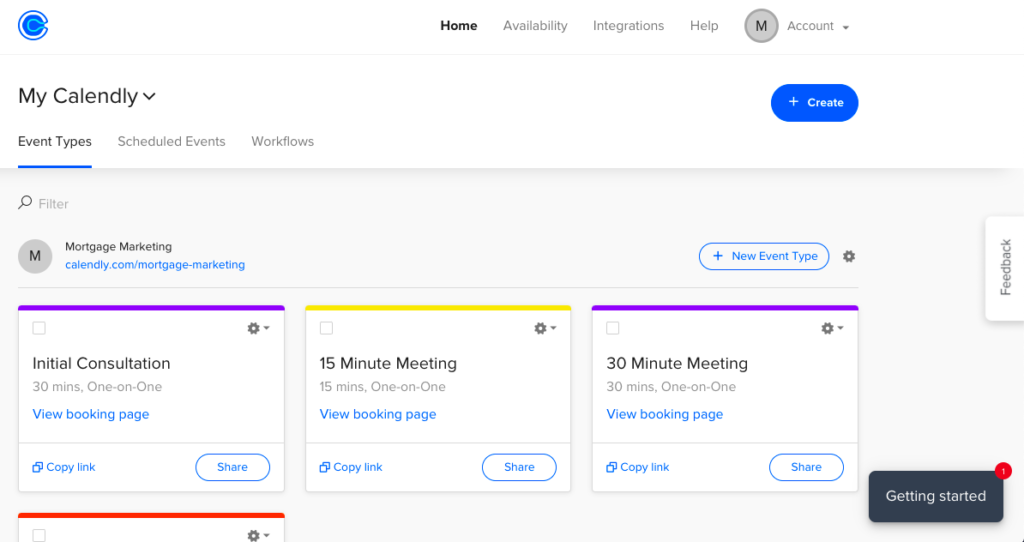Expand the My Calendly chevron
Viewport: 1024px width, 542px height.
(150, 97)
